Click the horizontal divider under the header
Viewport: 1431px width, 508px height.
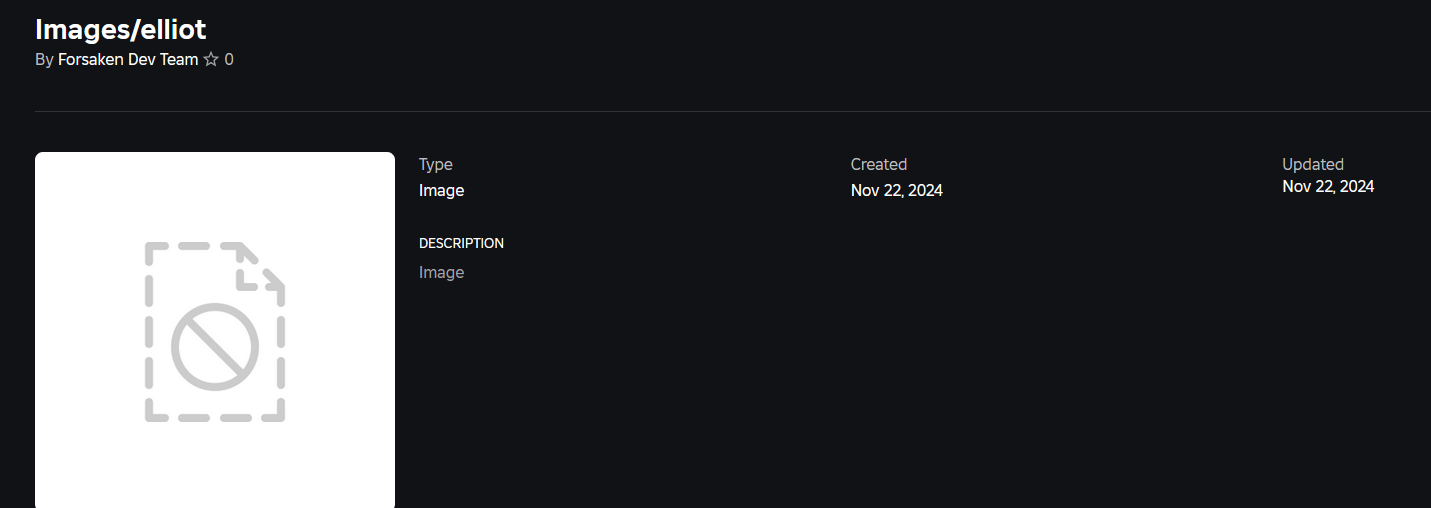pyautogui.click(x=700, y=111)
